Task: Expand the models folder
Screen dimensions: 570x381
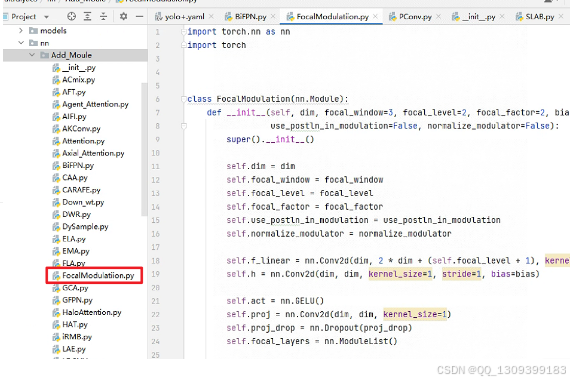Action: 21,31
